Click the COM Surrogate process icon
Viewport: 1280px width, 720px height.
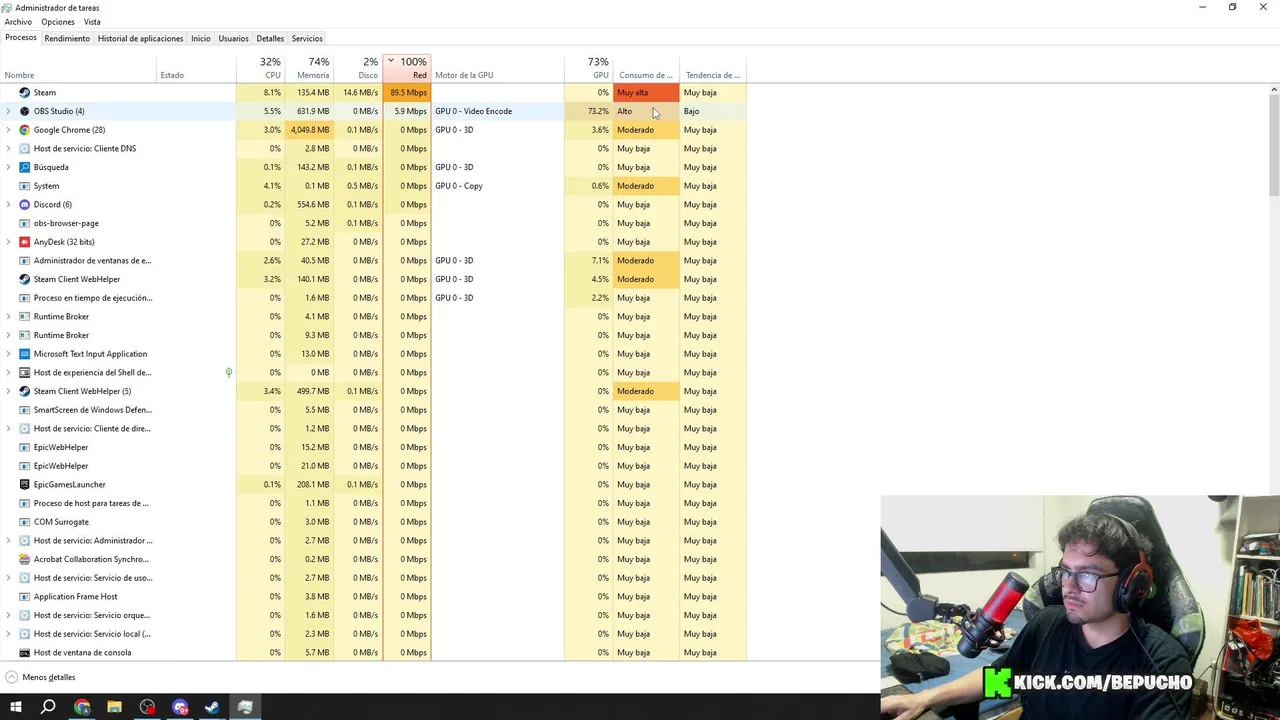[x=25, y=522]
